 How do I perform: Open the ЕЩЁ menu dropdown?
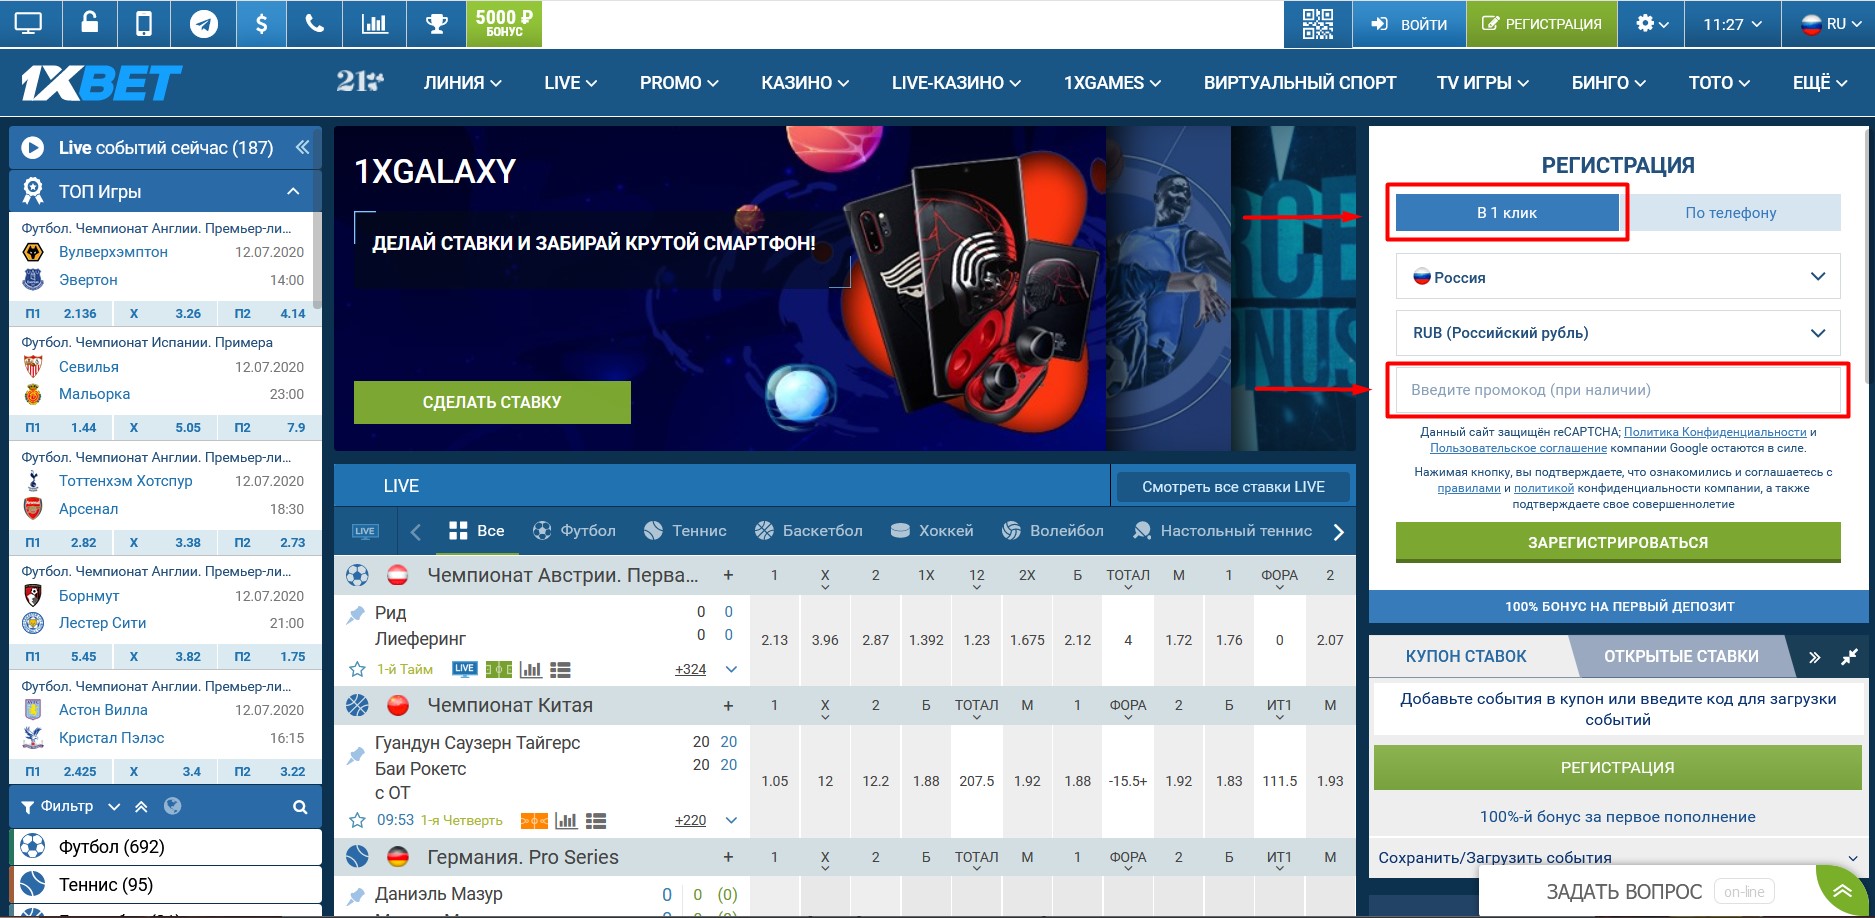[1820, 83]
